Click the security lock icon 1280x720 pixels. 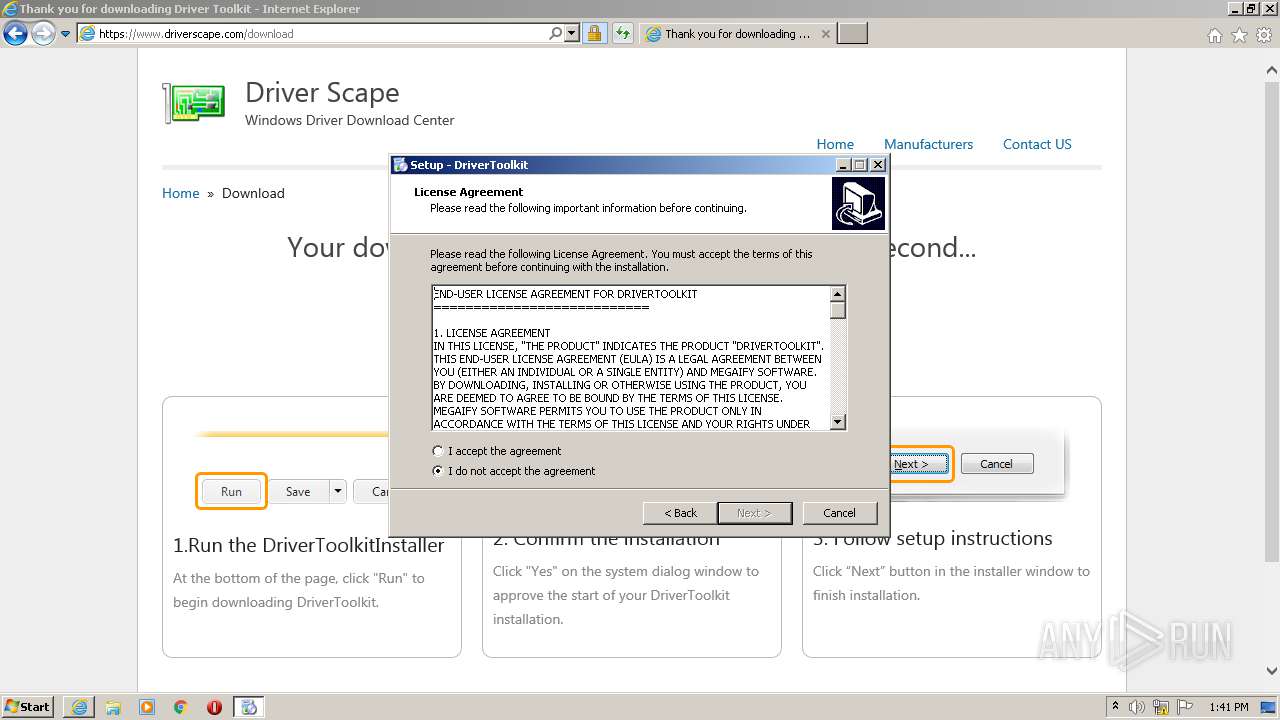[x=594, y=33]
